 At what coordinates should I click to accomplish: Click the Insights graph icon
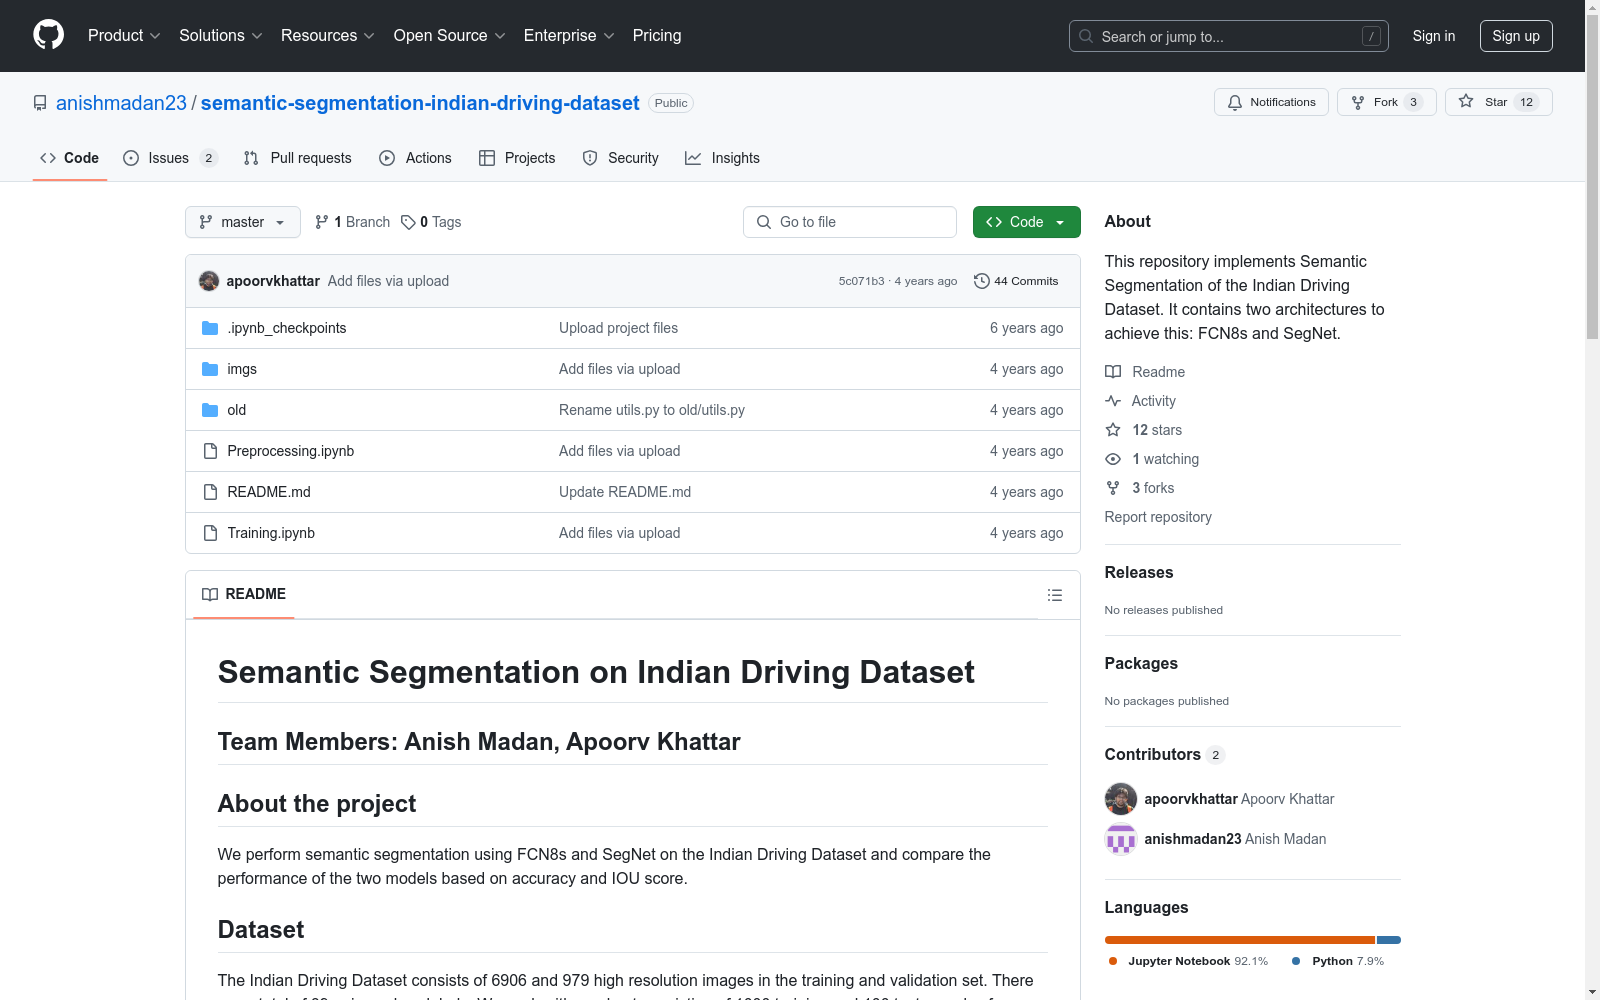click(693, 158)
